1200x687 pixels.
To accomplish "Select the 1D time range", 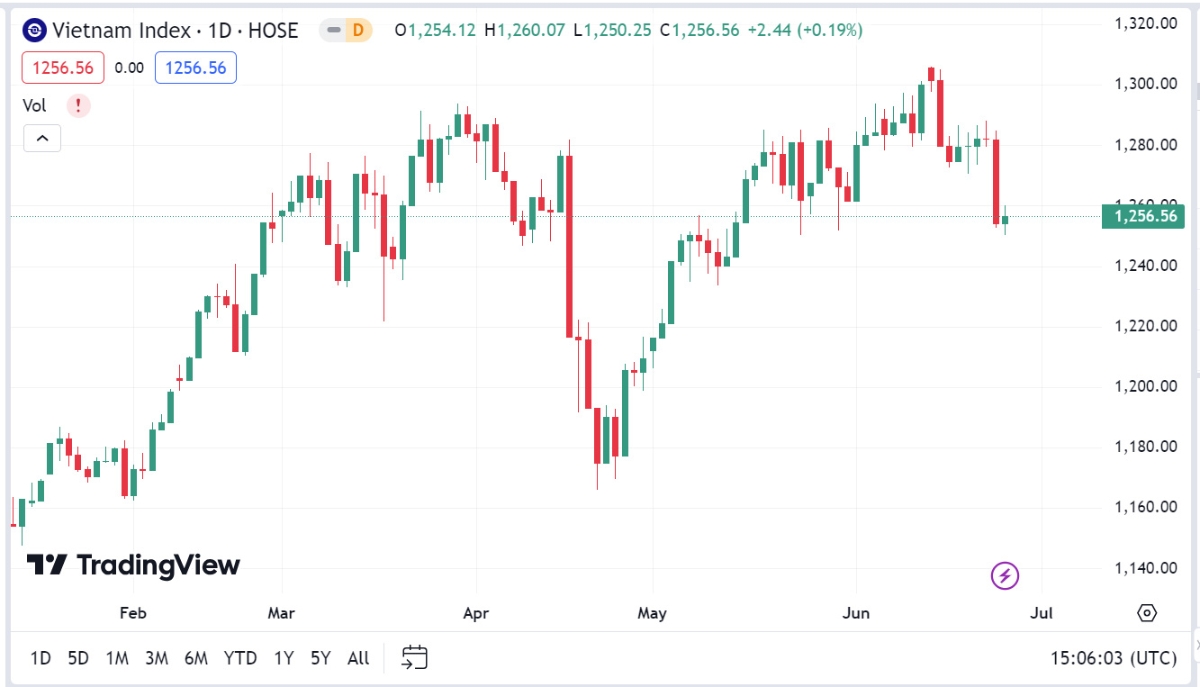I will click(x=40, y=658).
